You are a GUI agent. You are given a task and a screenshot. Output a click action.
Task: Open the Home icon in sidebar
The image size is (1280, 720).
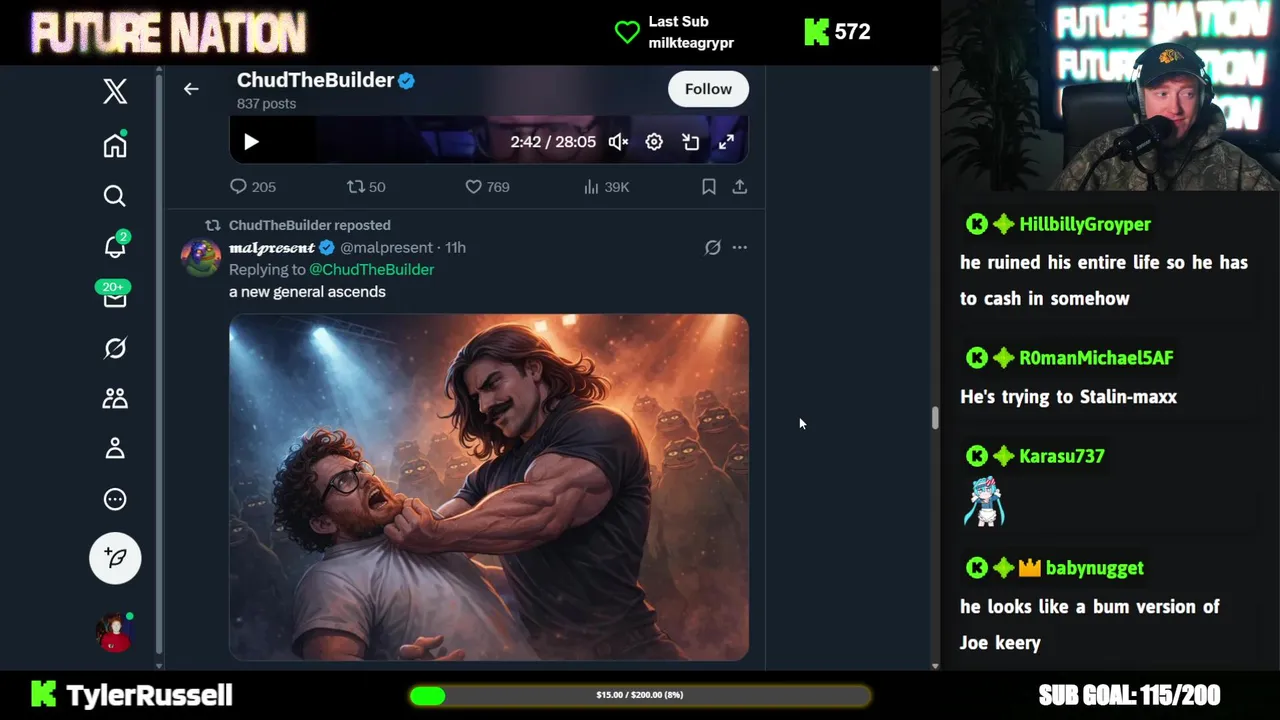115,145
